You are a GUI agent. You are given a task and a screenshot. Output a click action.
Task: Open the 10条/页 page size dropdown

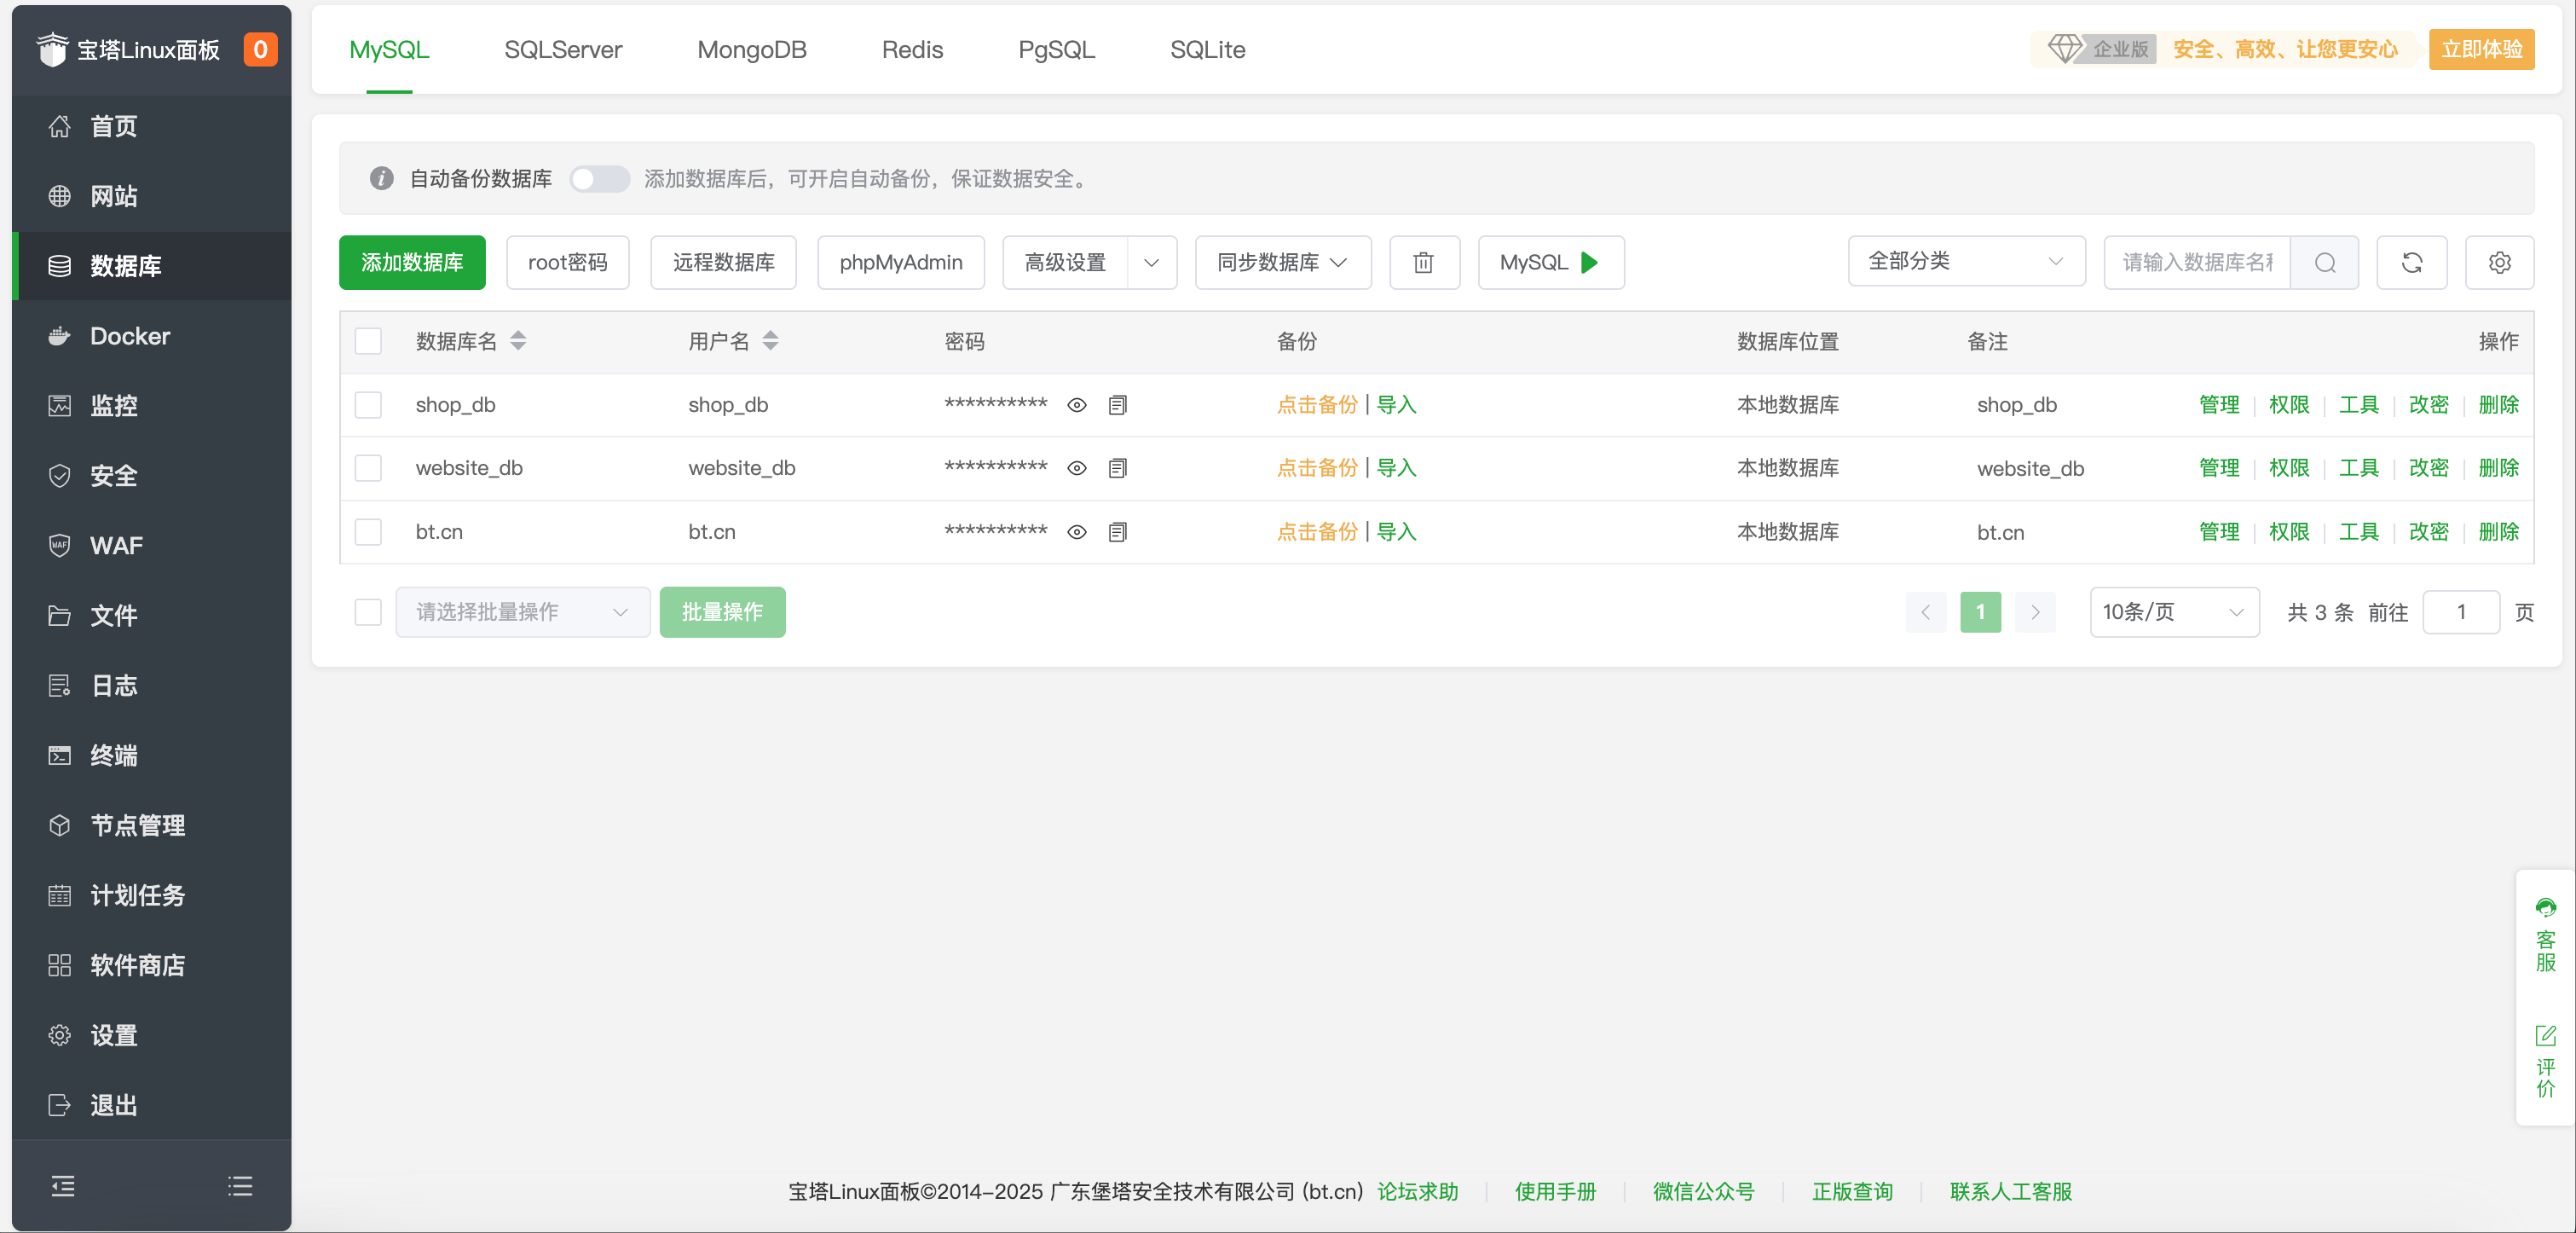tap(2174, 611)
